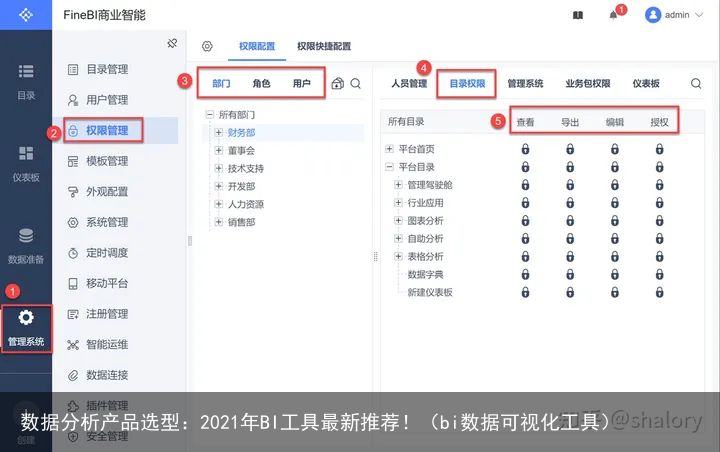This screenshot has height=452, width=720.
Task: Expand the 开发部 department node
Action: pos(219,186)
